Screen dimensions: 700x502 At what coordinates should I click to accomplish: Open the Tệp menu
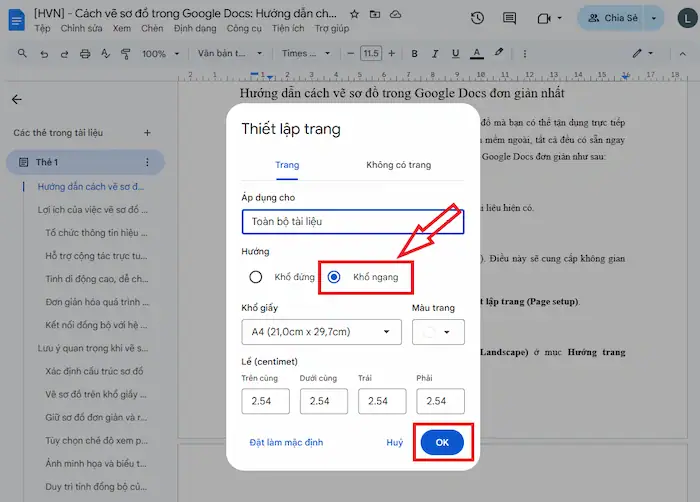pos(42,29)
